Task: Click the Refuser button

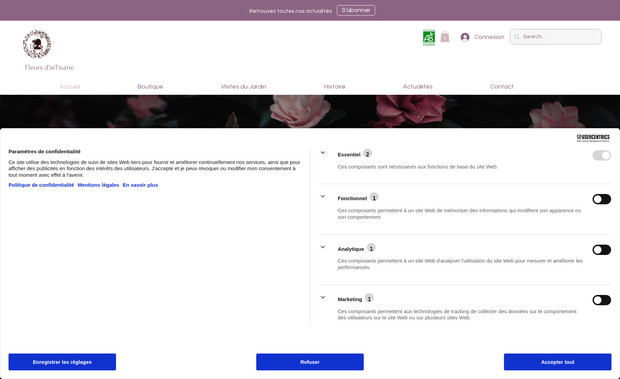Action: 310,362
